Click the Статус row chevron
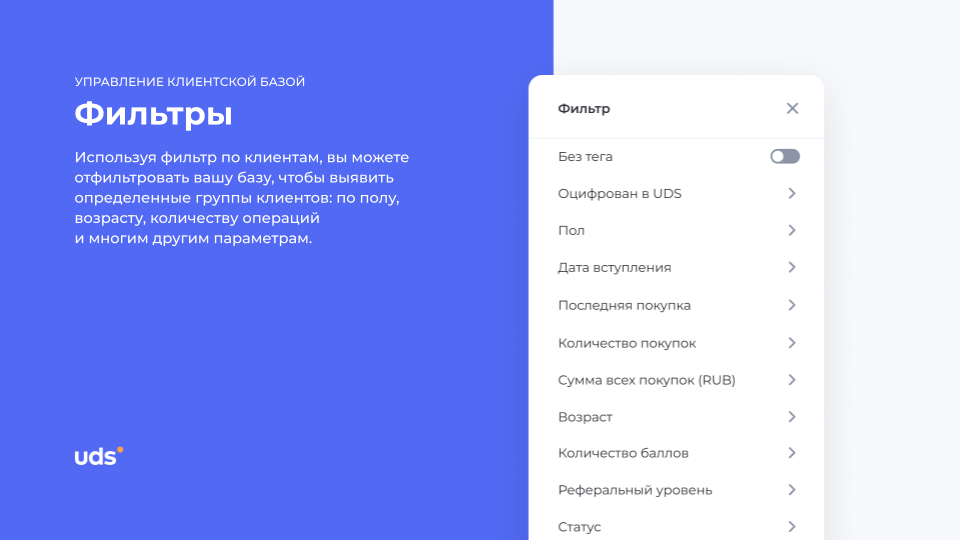 pyautogui.click(x=791, y=526)
